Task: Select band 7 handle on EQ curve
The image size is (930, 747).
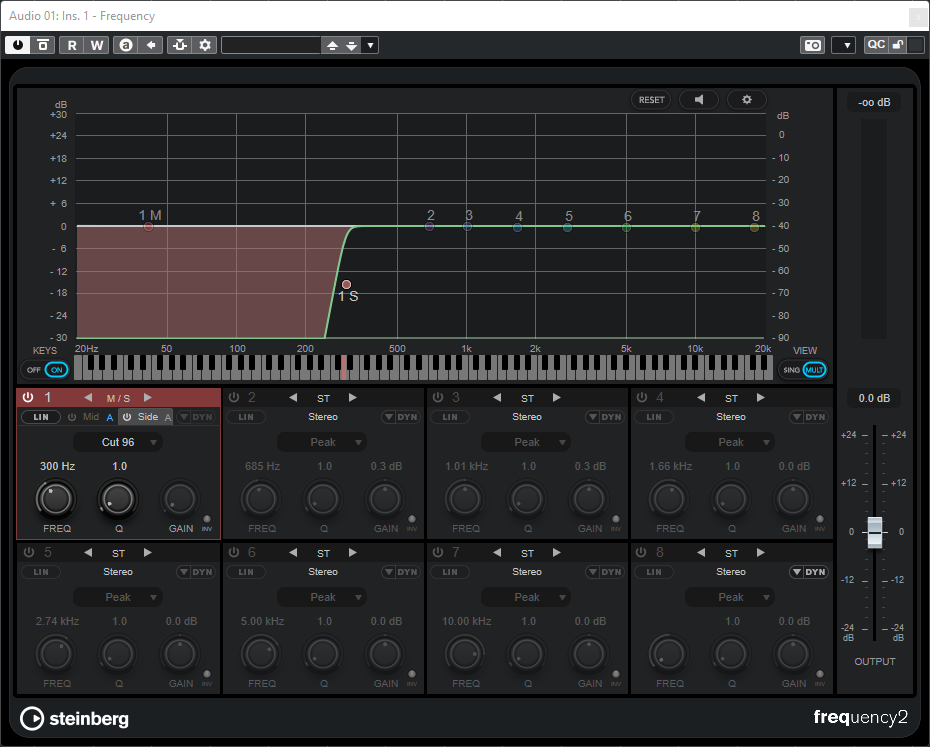Action: coord(695,227)
